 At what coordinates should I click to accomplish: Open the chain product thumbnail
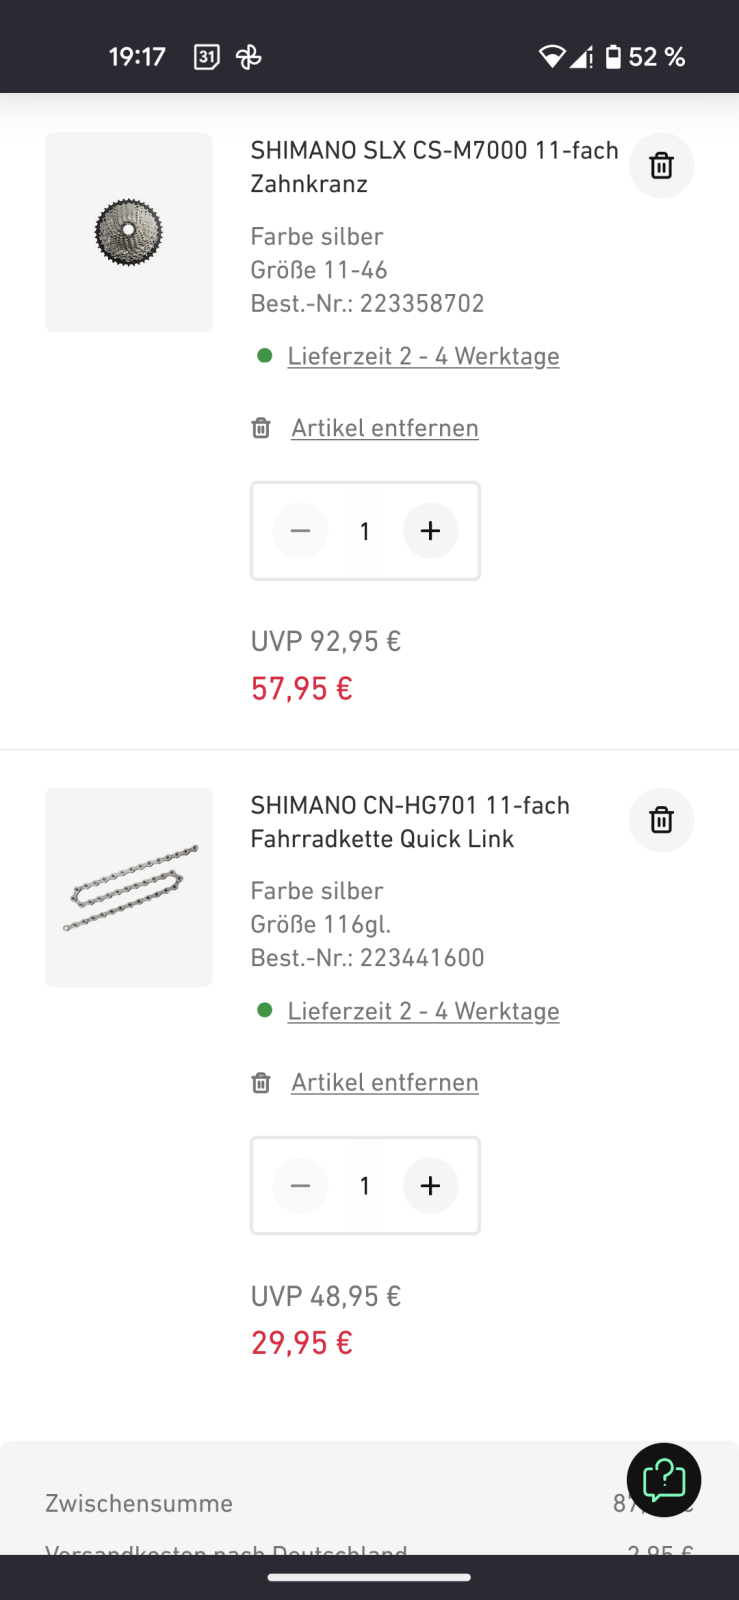point(129,887)
